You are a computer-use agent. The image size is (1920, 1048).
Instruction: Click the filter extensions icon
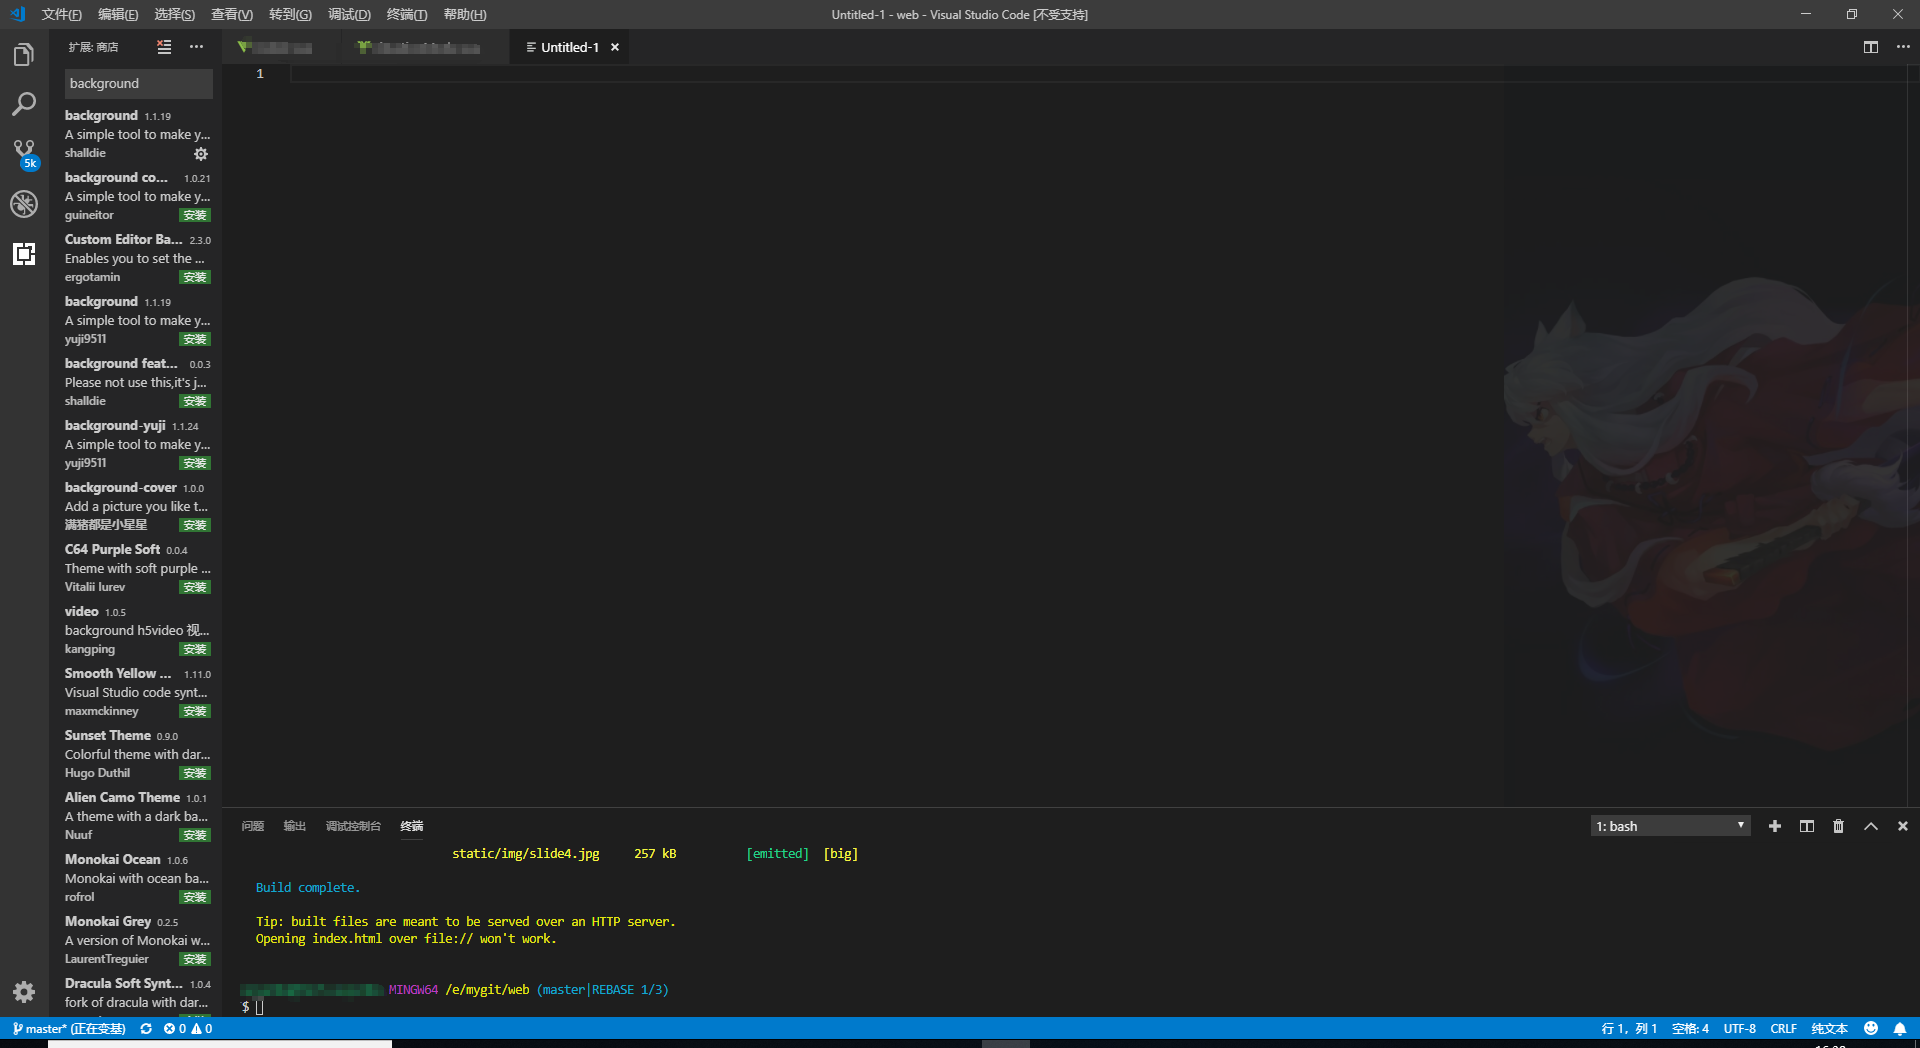(x=164, y=46)
